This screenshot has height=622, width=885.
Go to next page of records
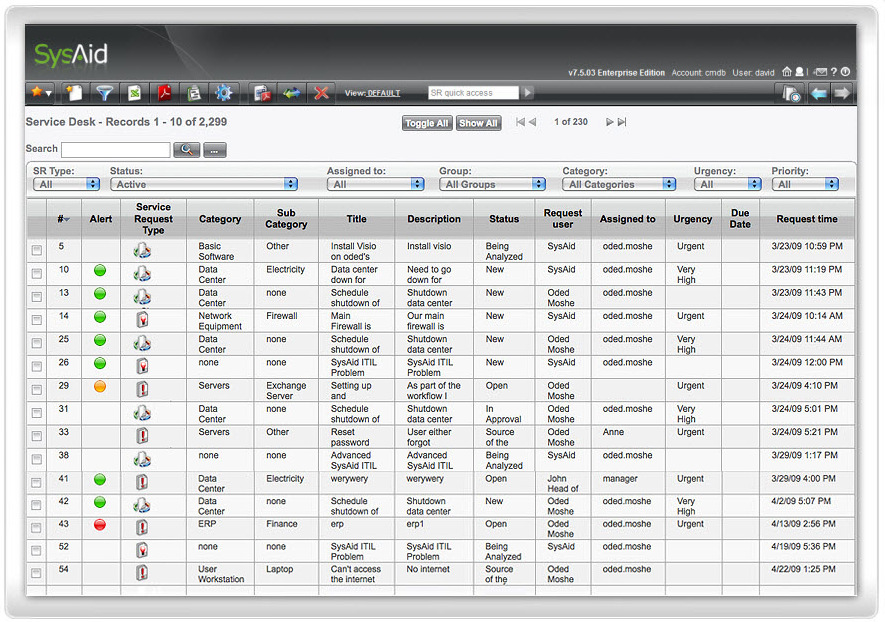coord(610,122)
